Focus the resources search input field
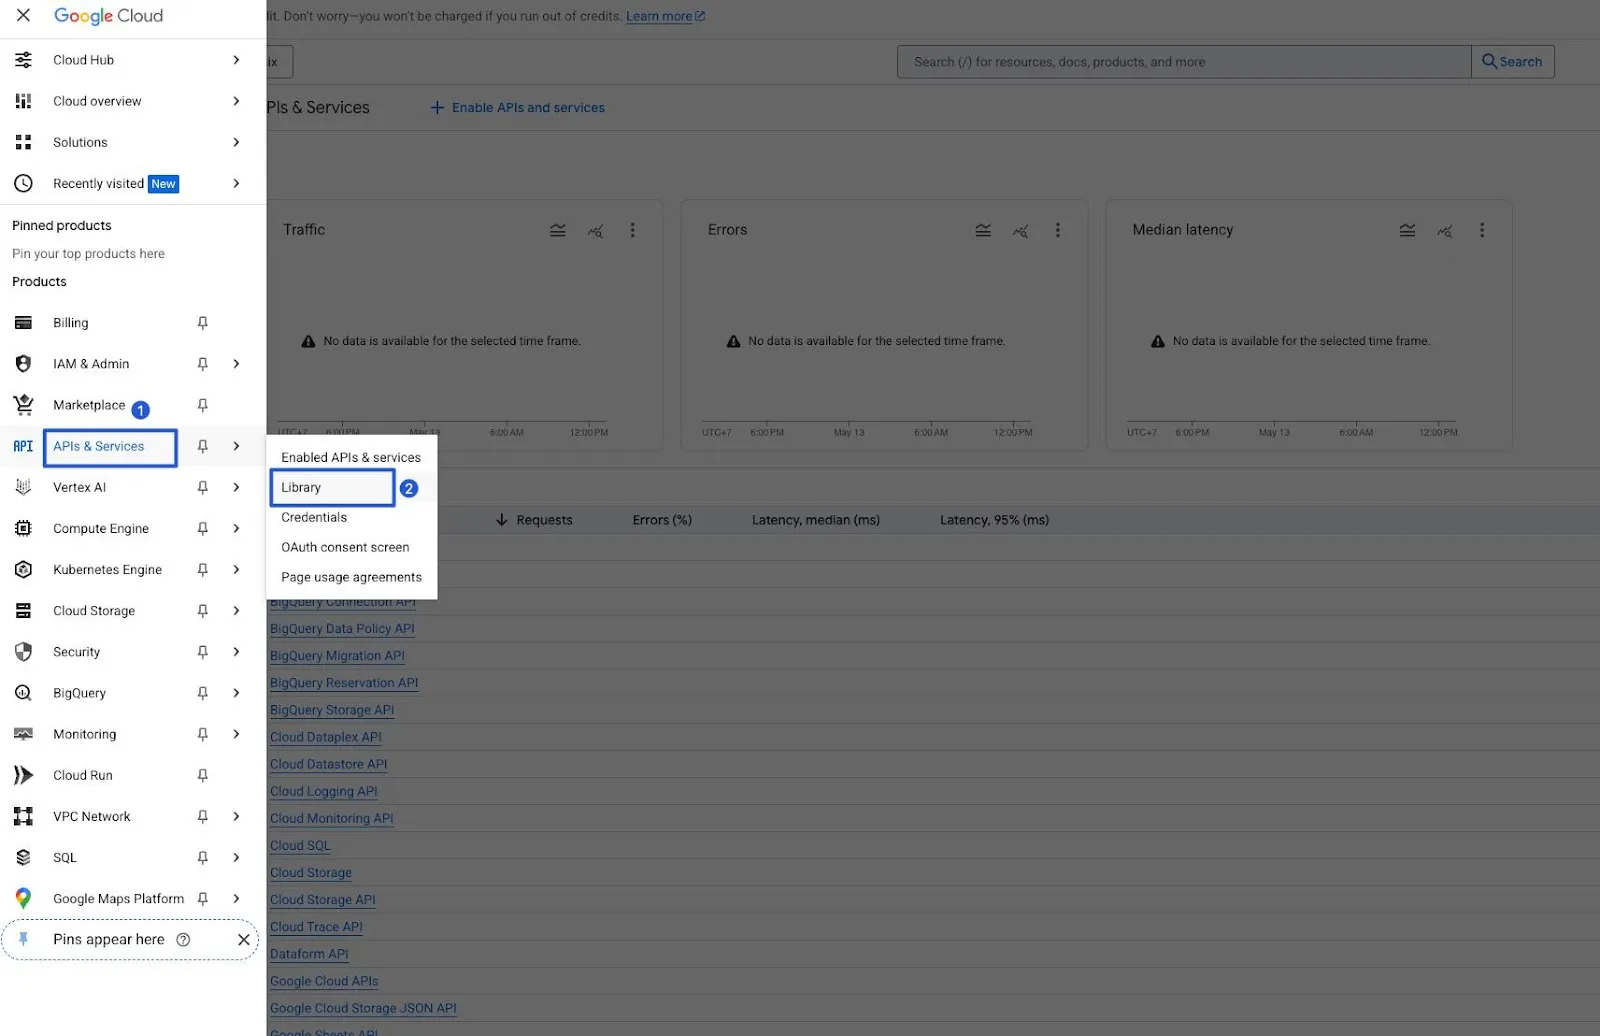 [1184, 62]
